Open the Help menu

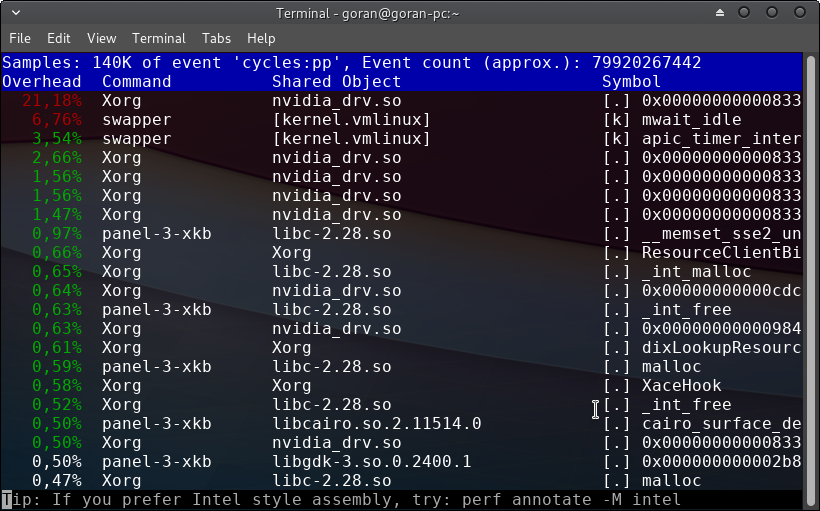pyautogui.click(x=261, y=38)
